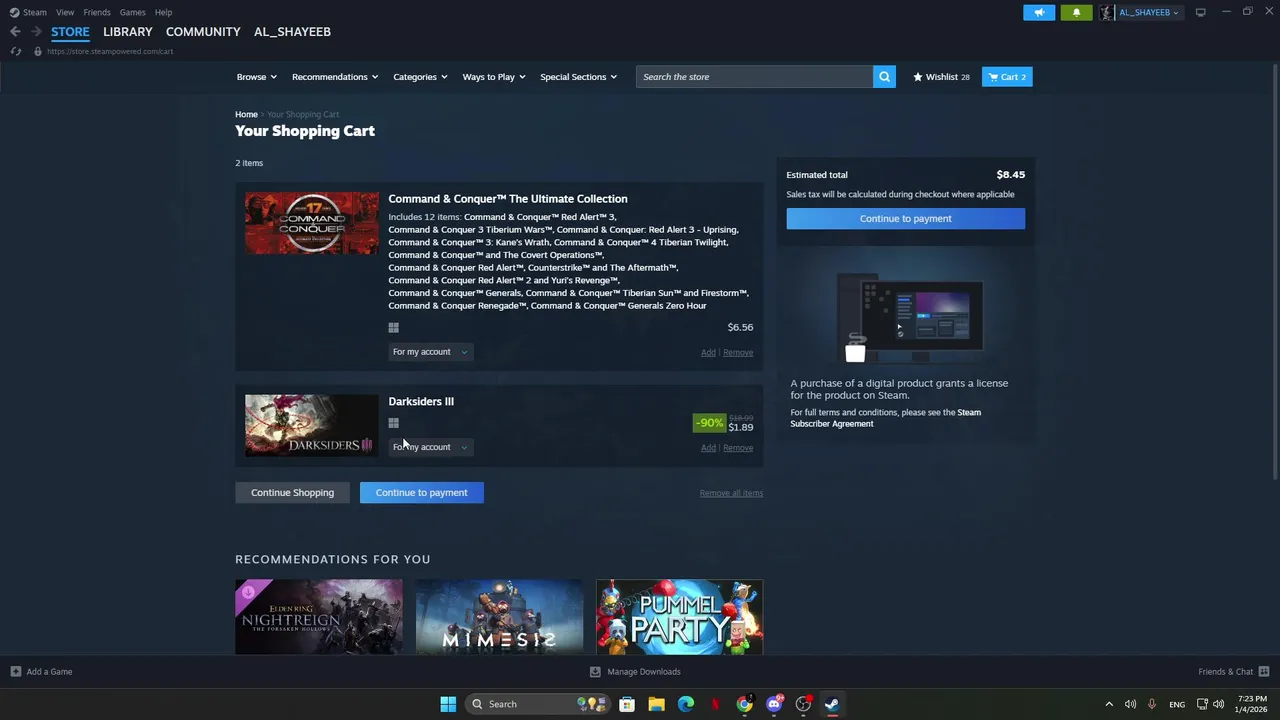Switch to the LIBRARY tab

128,32
